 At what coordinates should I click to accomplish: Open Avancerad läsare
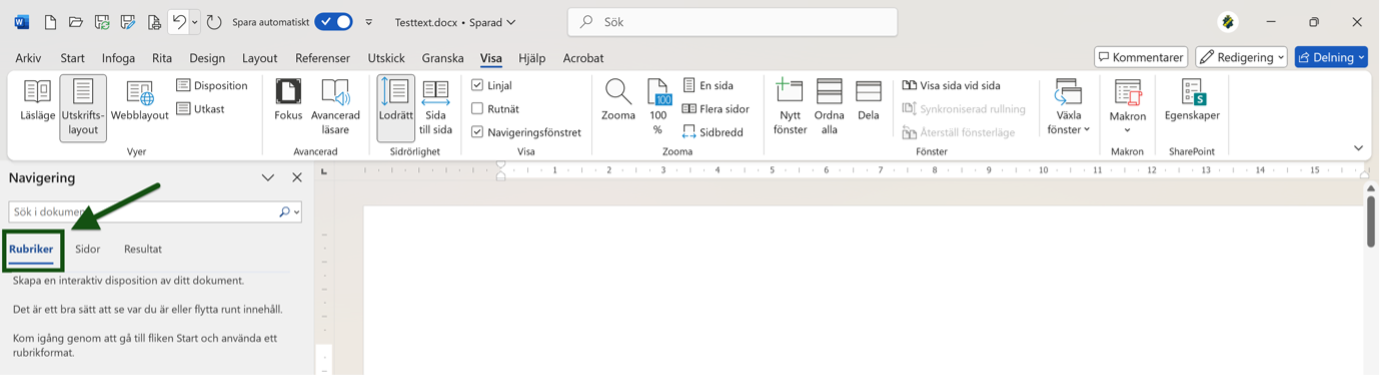[x=335, y=107]
